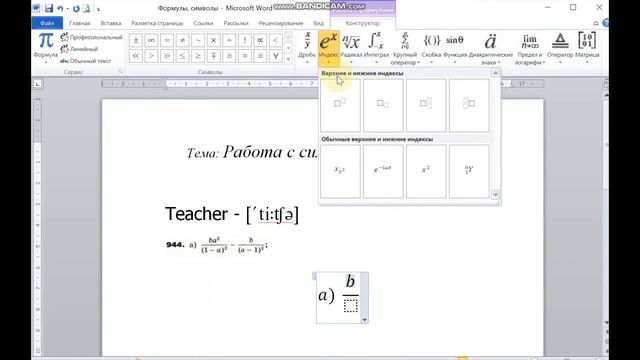The width and height of the screenshot is (640, 360).
Task: Select the Вид ribbon tab
Action: point(318,23)
